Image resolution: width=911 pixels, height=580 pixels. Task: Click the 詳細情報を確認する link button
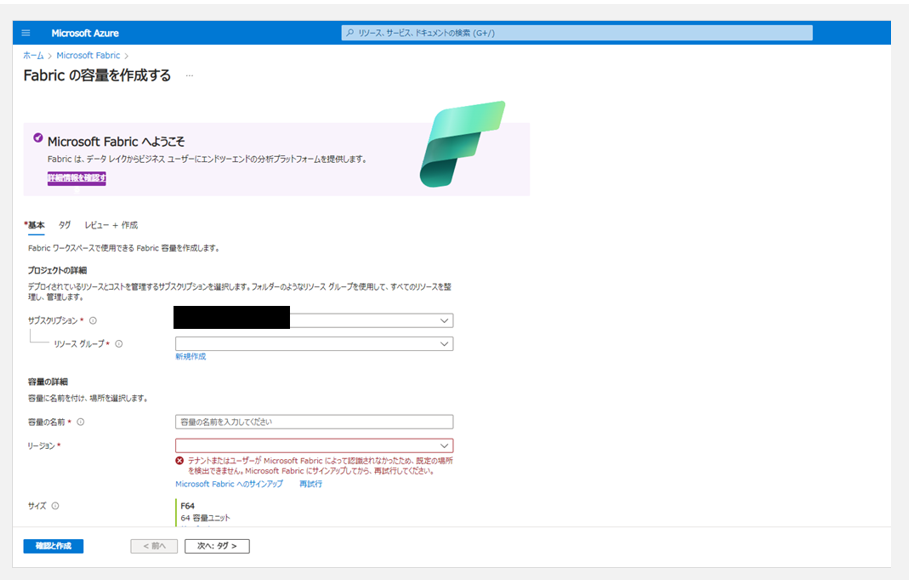coord(77,178)
